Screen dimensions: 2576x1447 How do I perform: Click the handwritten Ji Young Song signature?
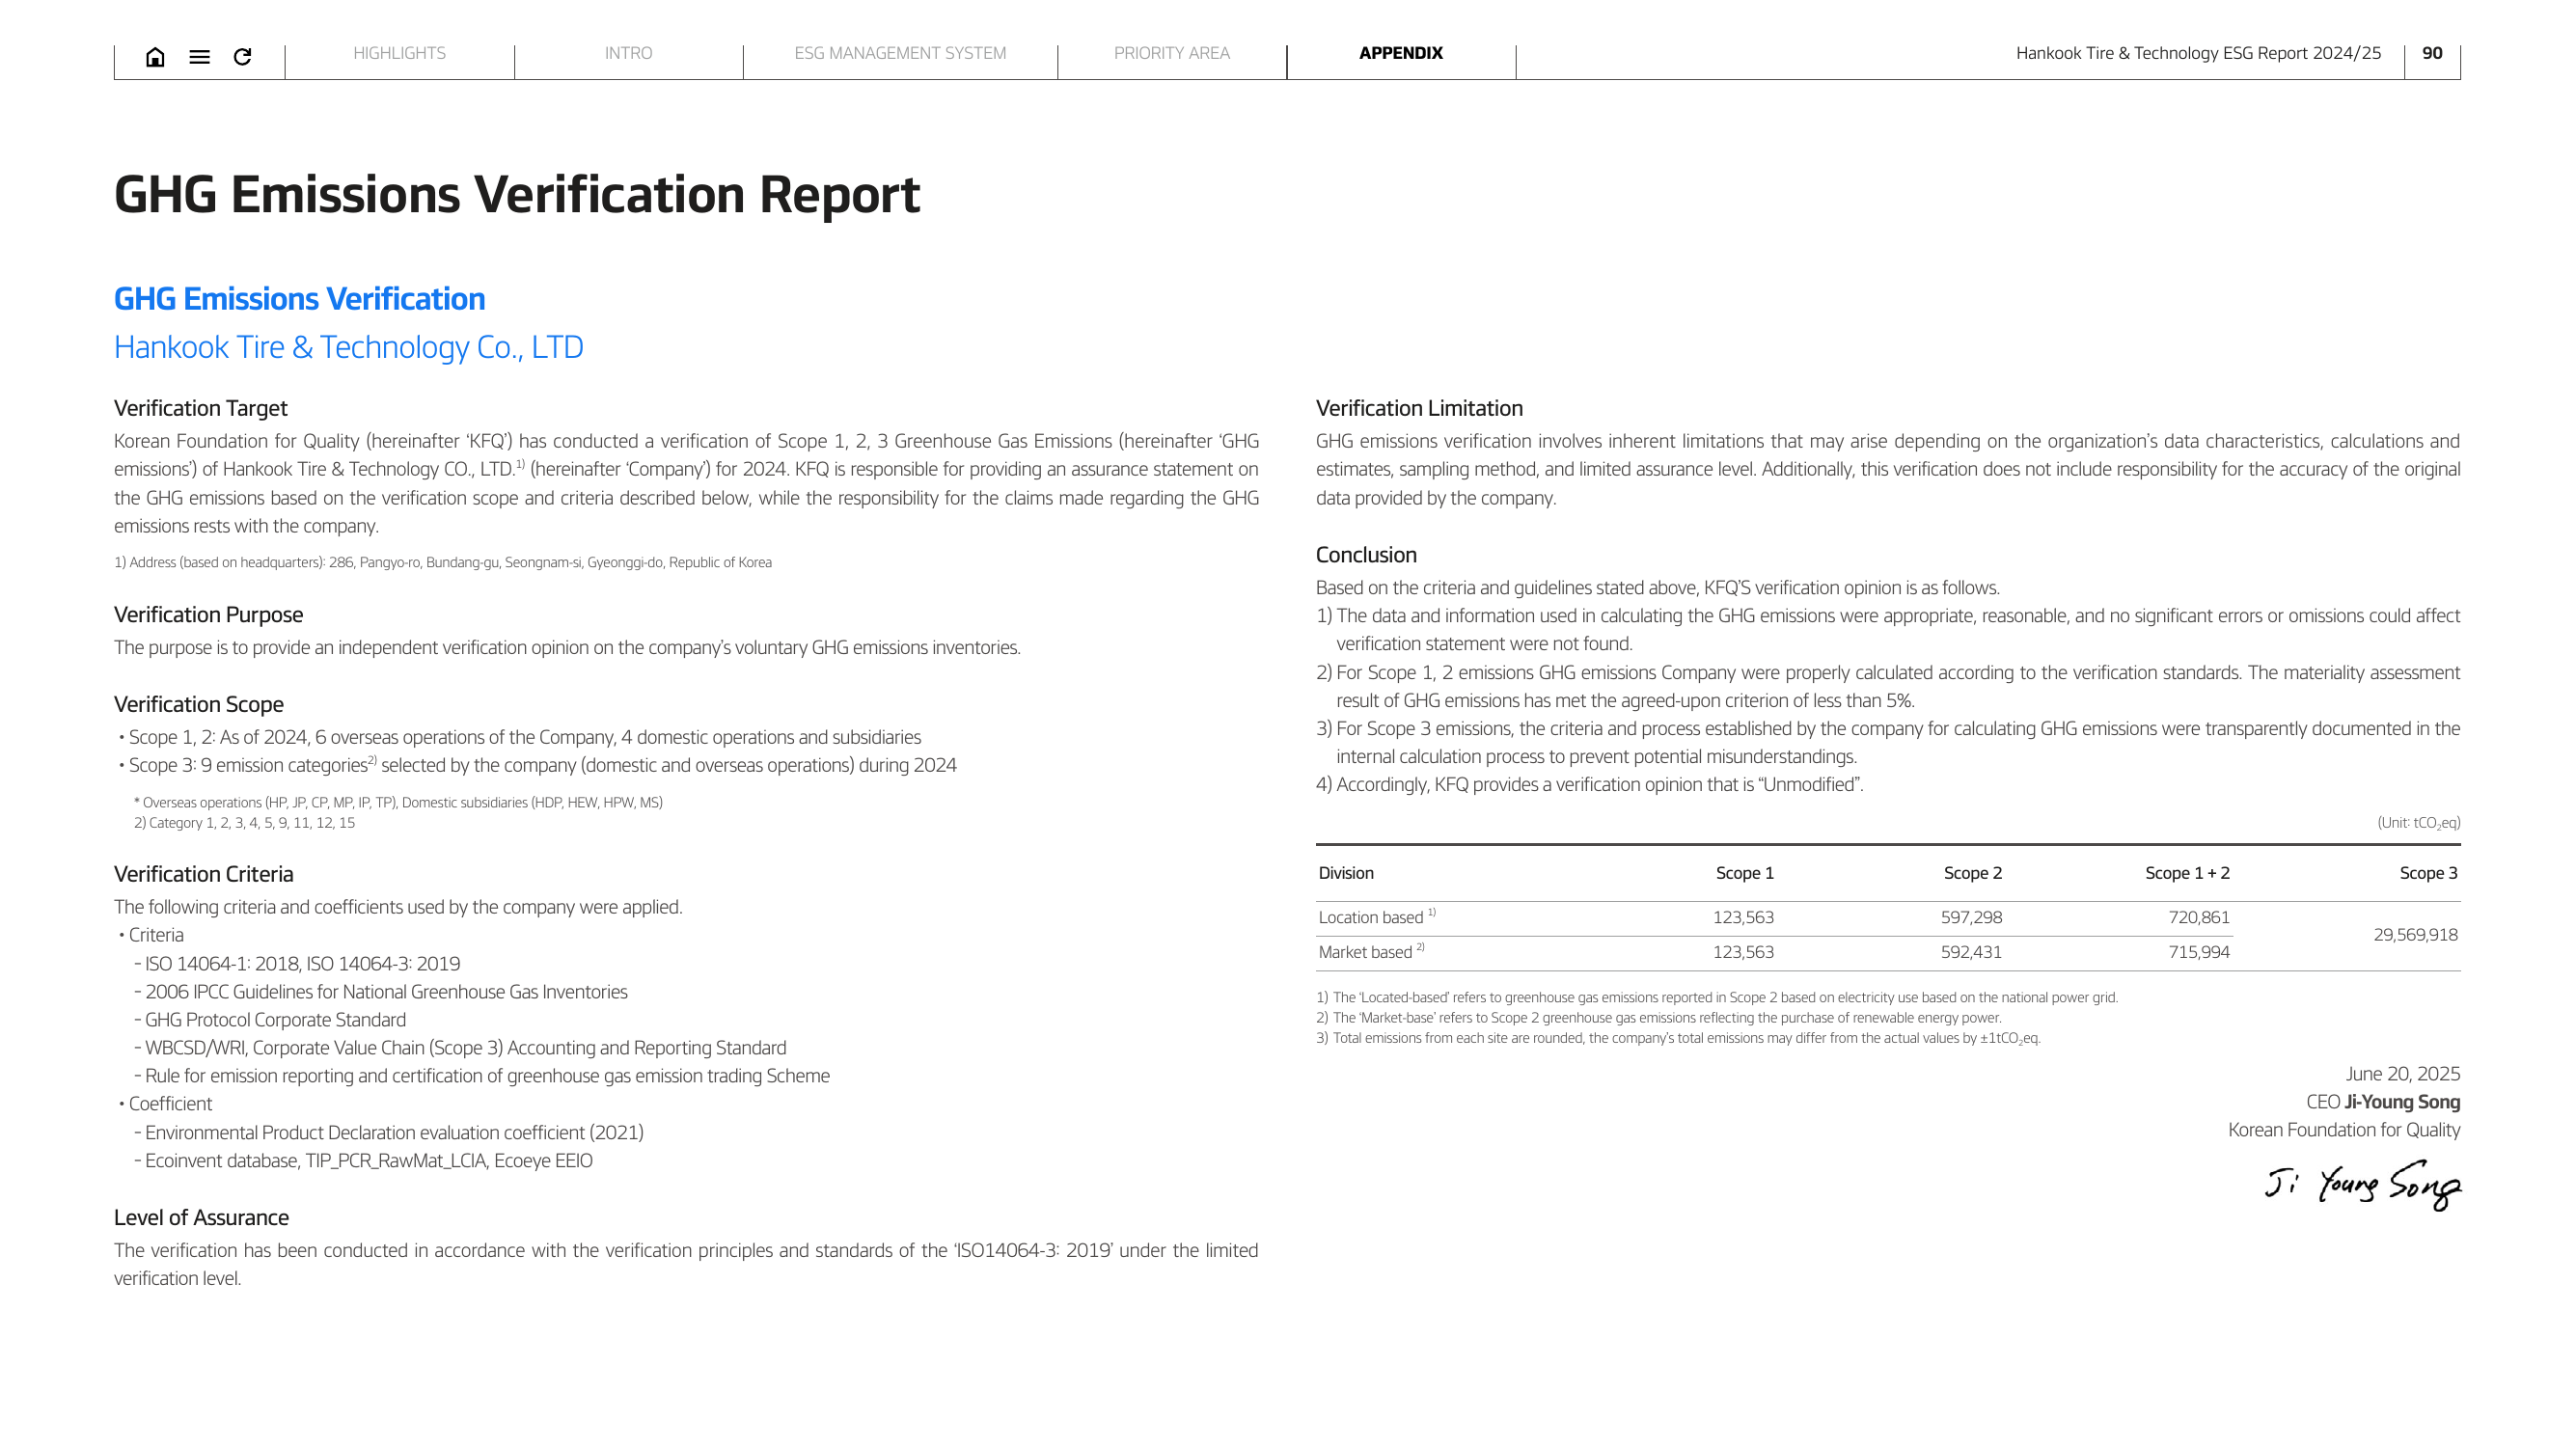pyautogui.click(x=2362, y=1187)
